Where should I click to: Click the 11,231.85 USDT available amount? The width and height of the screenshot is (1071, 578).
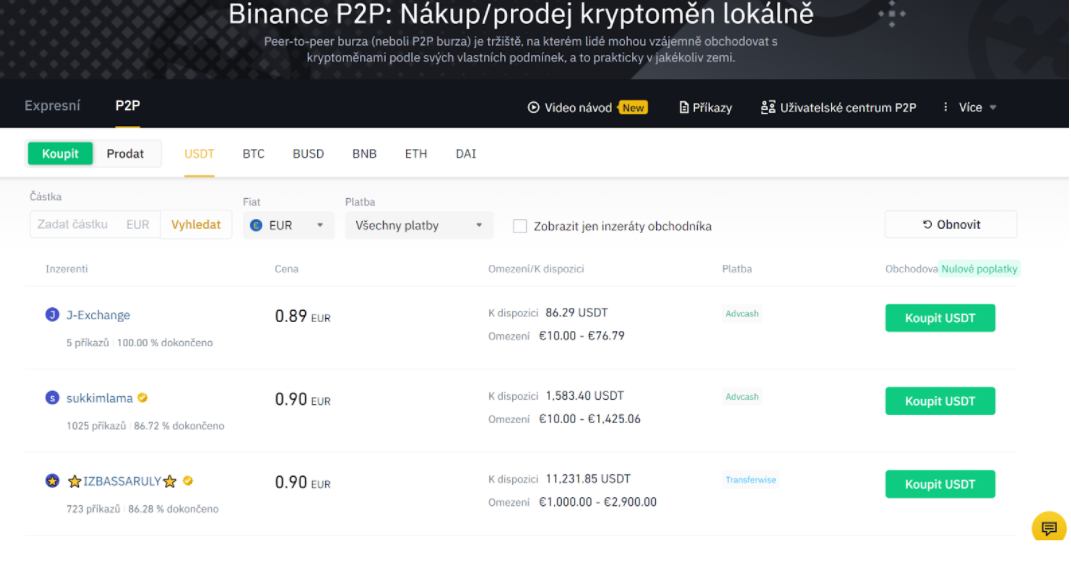[588, 479]
